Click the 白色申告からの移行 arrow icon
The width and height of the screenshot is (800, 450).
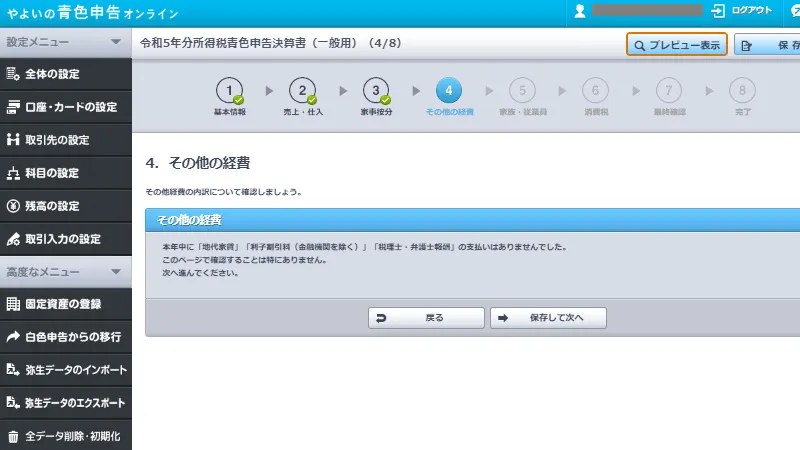13,336
